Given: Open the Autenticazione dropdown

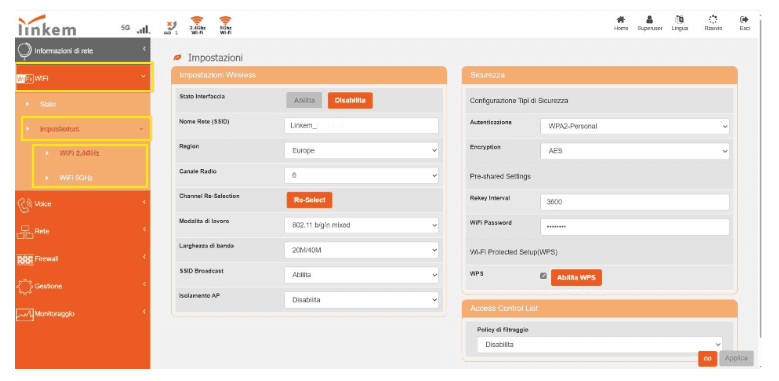Looking at the screenshot, I should pos(634,126).
